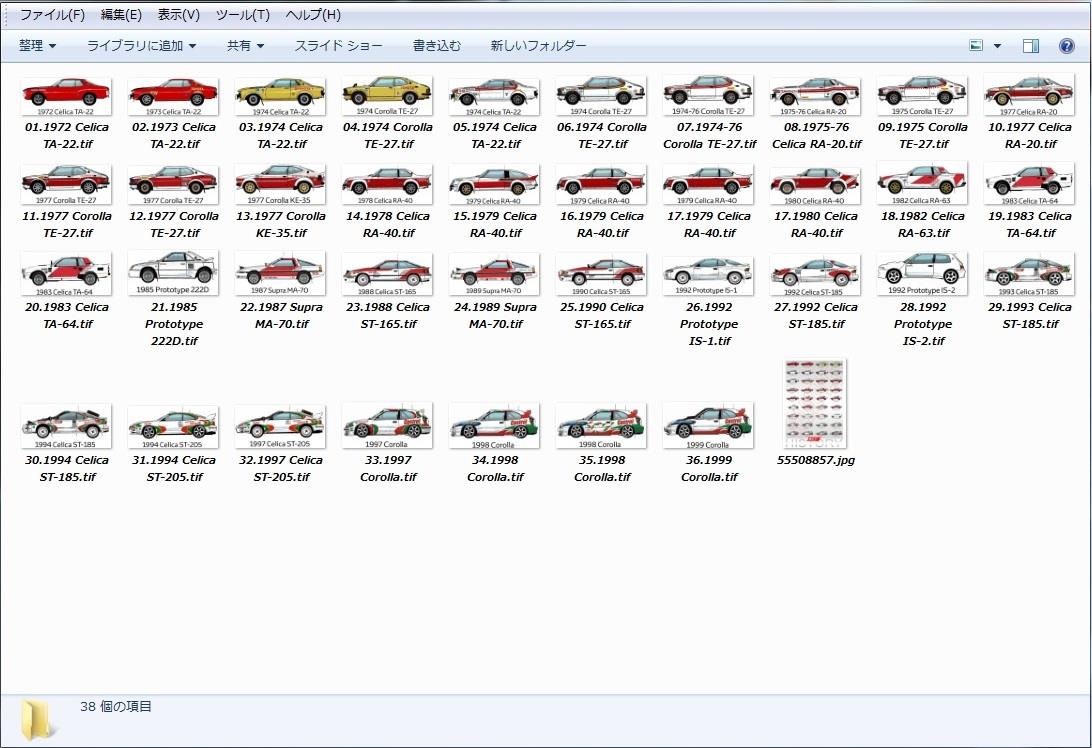The width and height of the screenshot is (1092, 748).
Task: Click the 55508857.jpg file name
Action: click(x=816, y=460)
